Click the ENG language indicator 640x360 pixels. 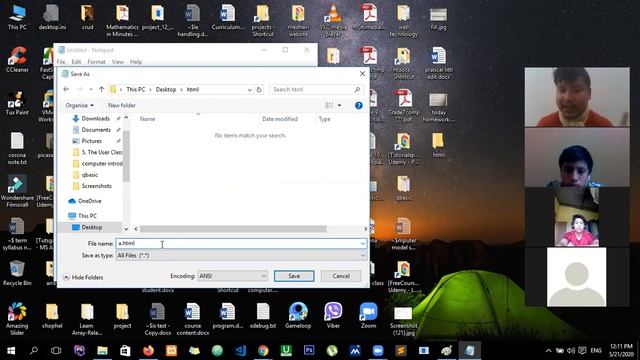pos(596,351)
